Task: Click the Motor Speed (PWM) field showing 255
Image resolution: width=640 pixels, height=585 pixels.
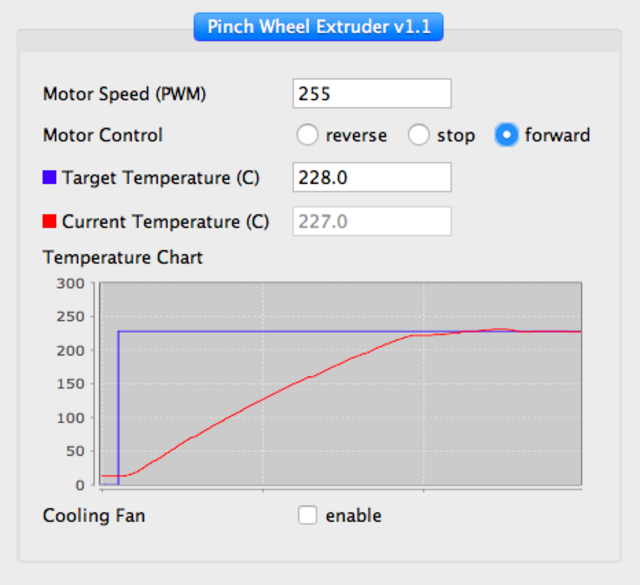Action: coord(372,93)
